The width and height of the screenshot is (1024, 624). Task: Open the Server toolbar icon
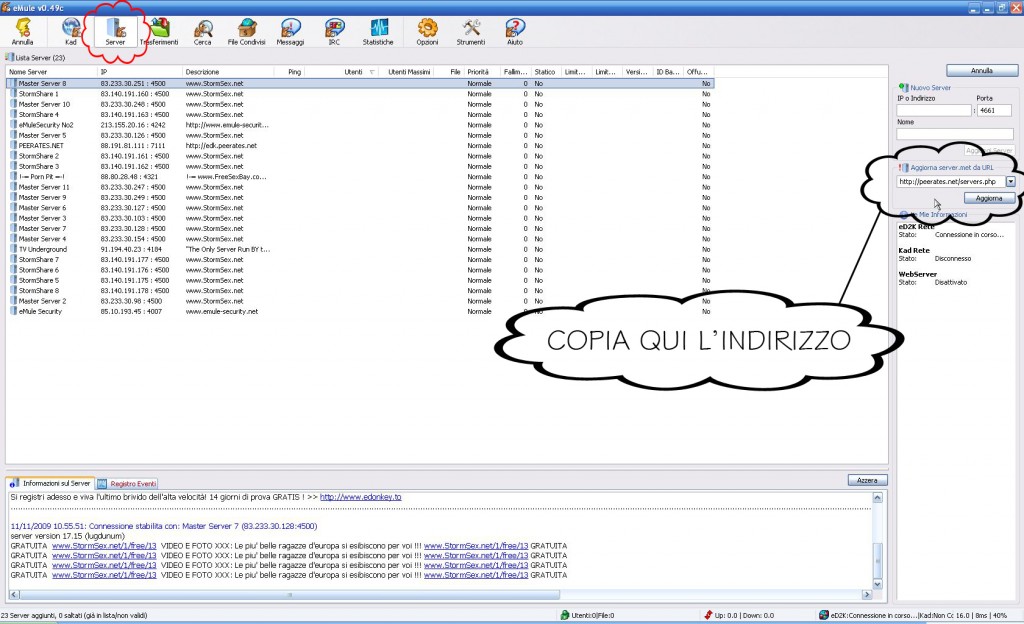[x=116, y=31]
